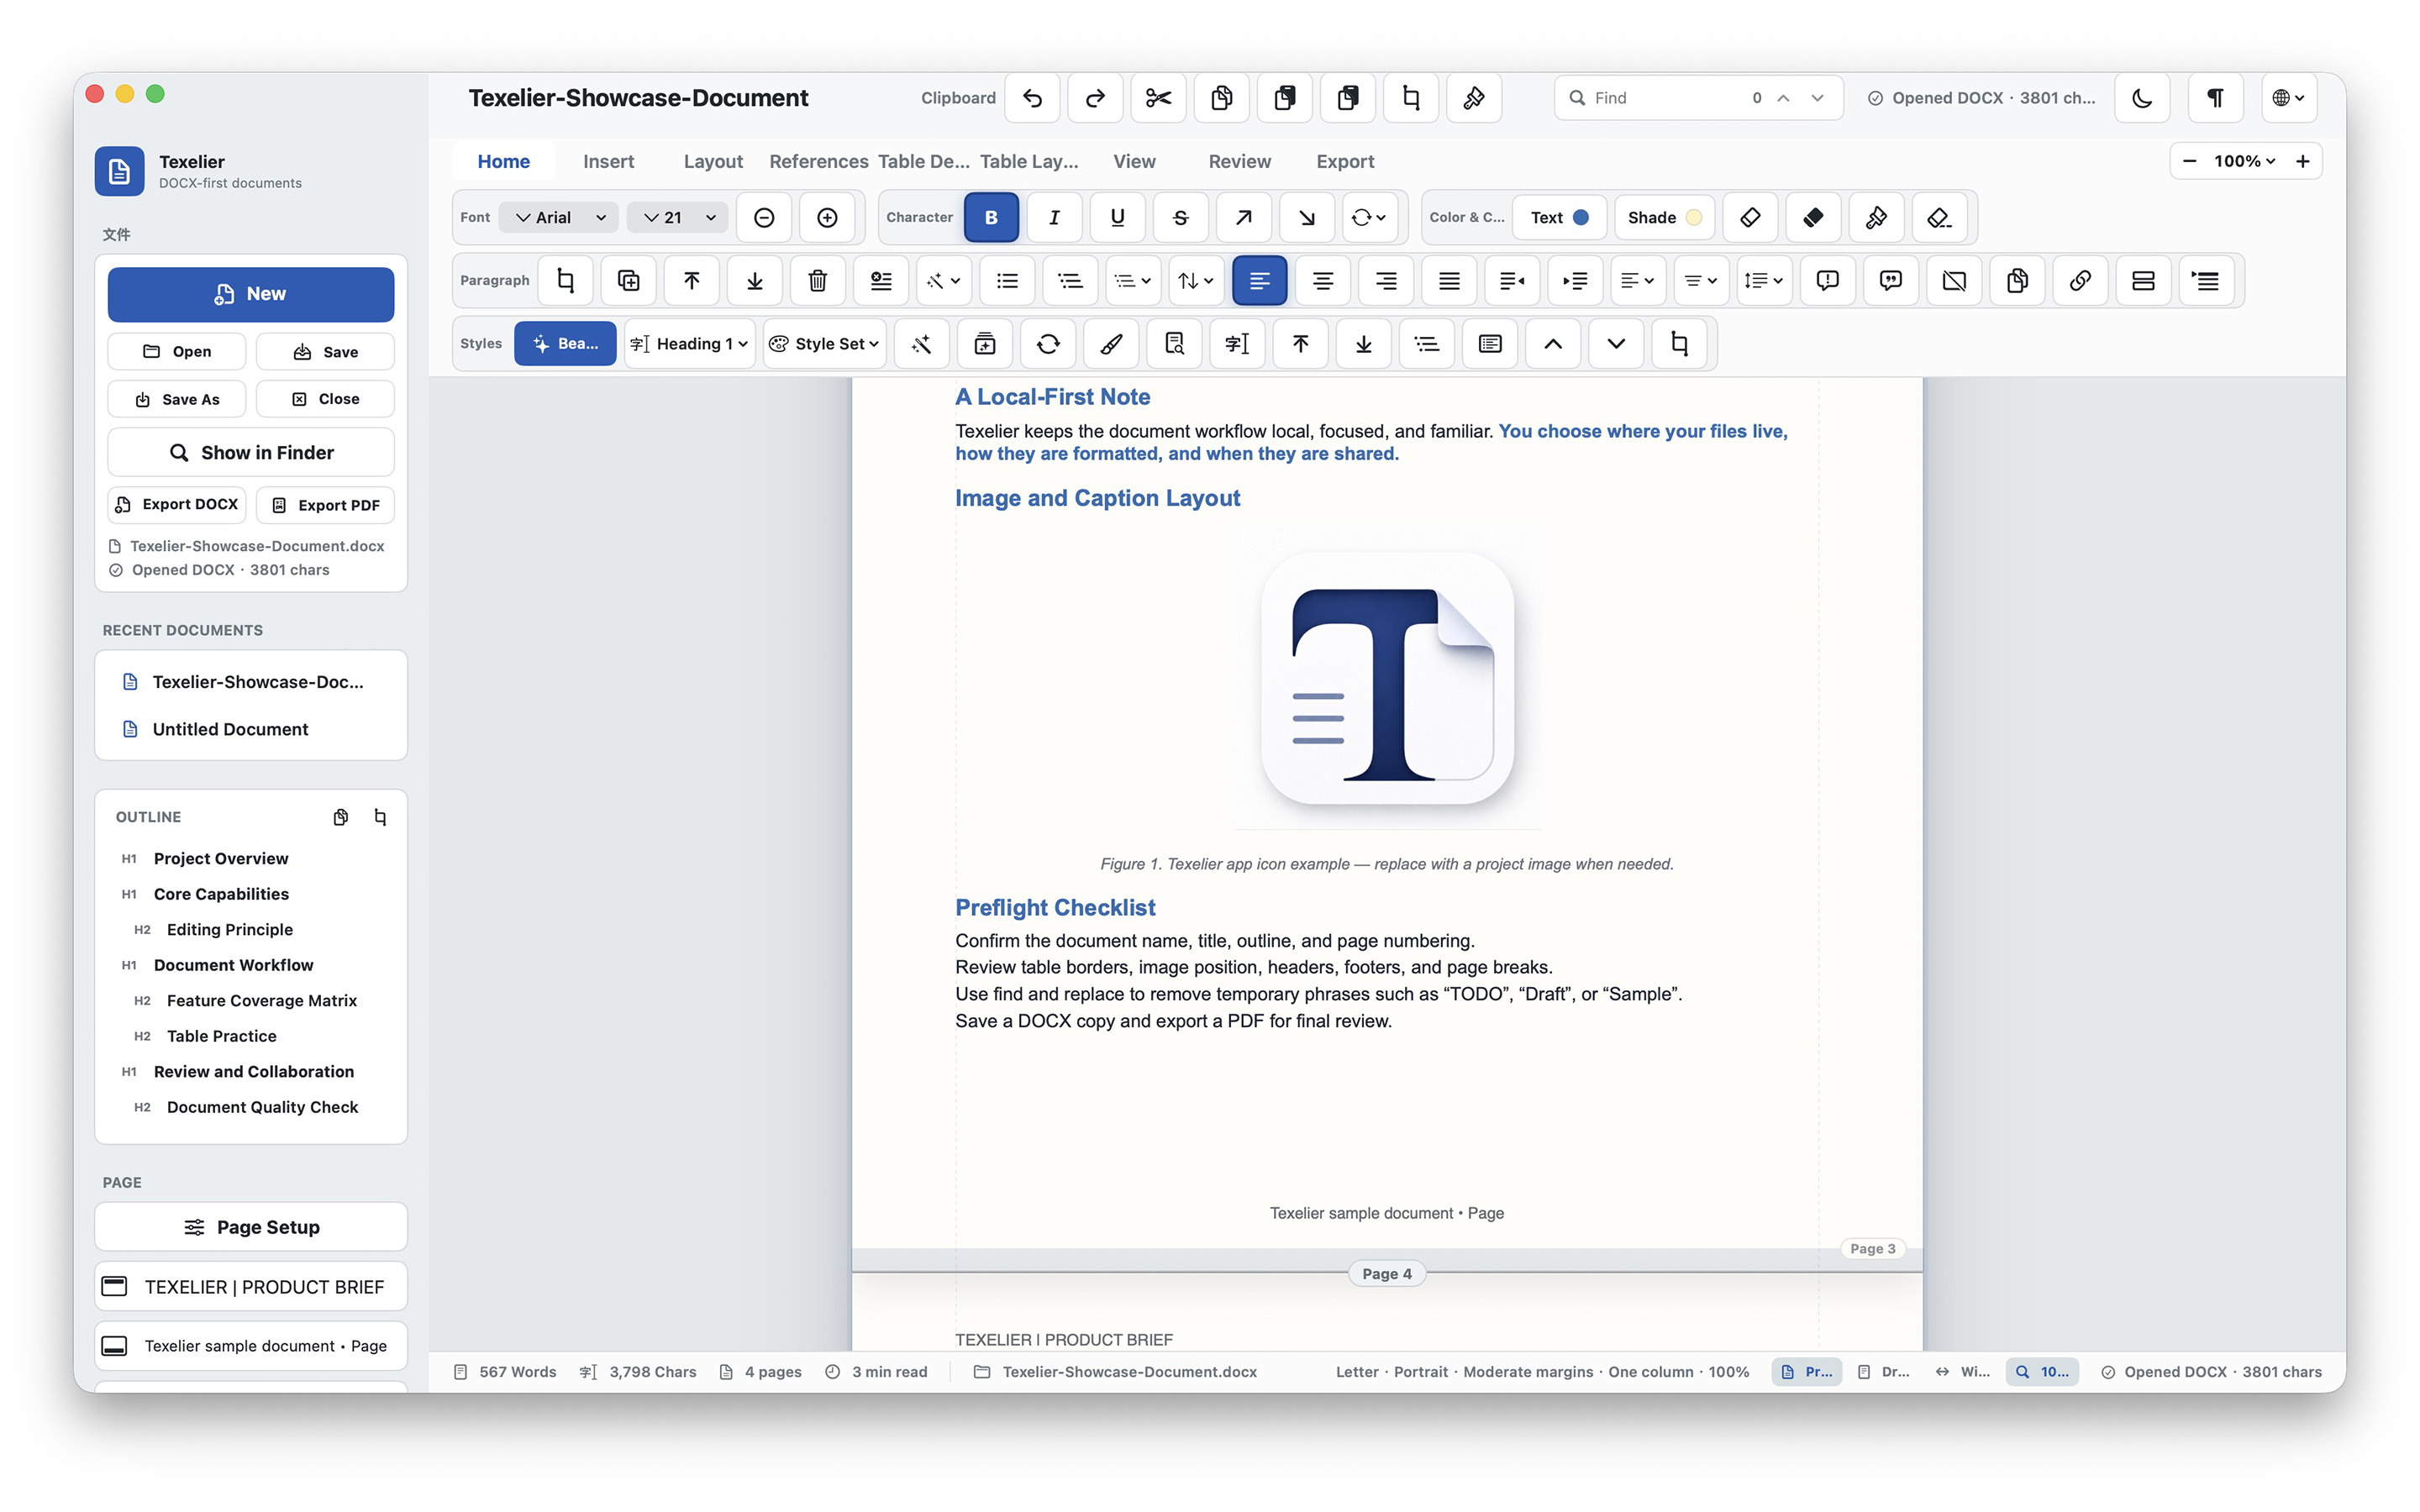Viewport: 2420px width, 1512px height.
Task: Toggle paragraph marks pilcrow button
Action: [x=2215, y=98]
